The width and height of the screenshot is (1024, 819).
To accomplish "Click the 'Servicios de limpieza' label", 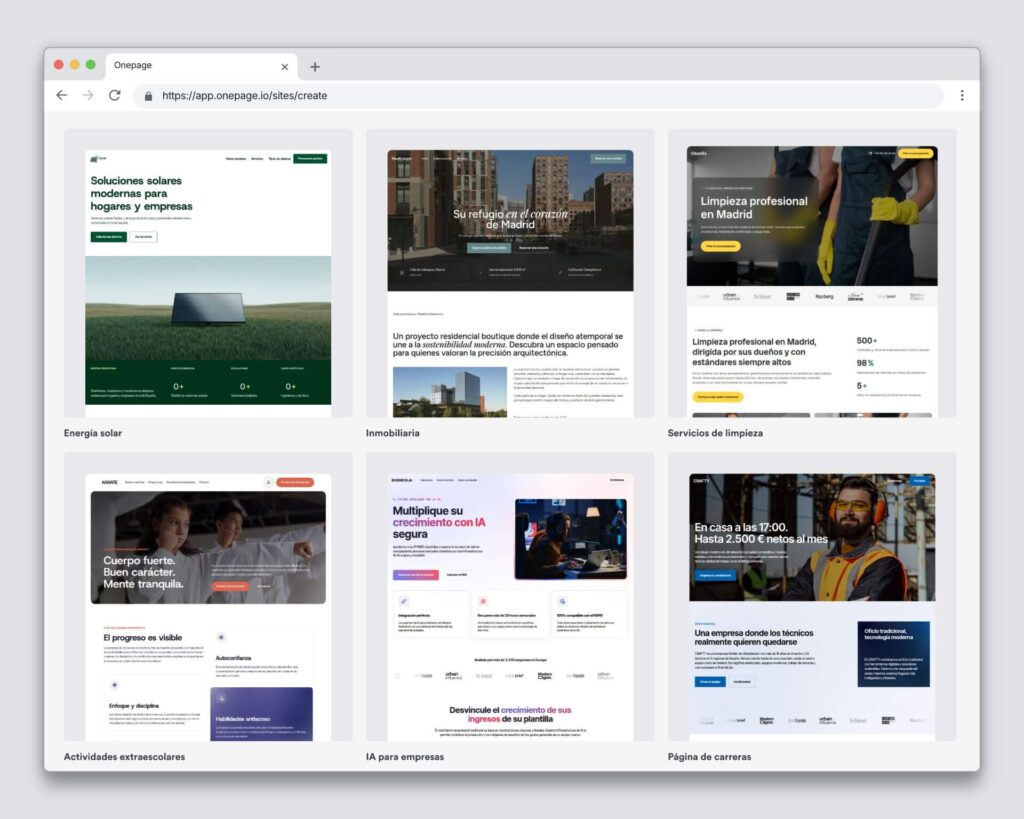I will coord(715,433).
